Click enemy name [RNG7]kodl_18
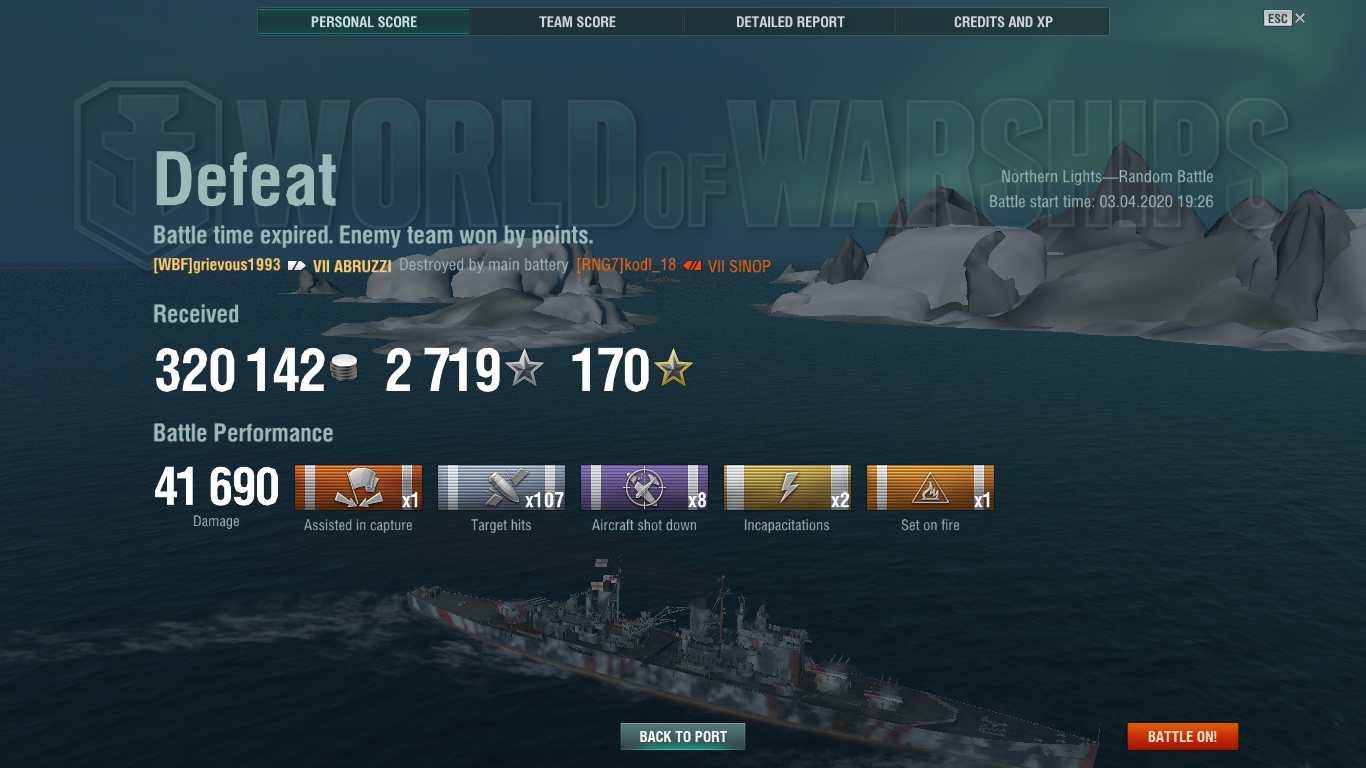Screen dimensions: 1366x768 tap(626, 265)
